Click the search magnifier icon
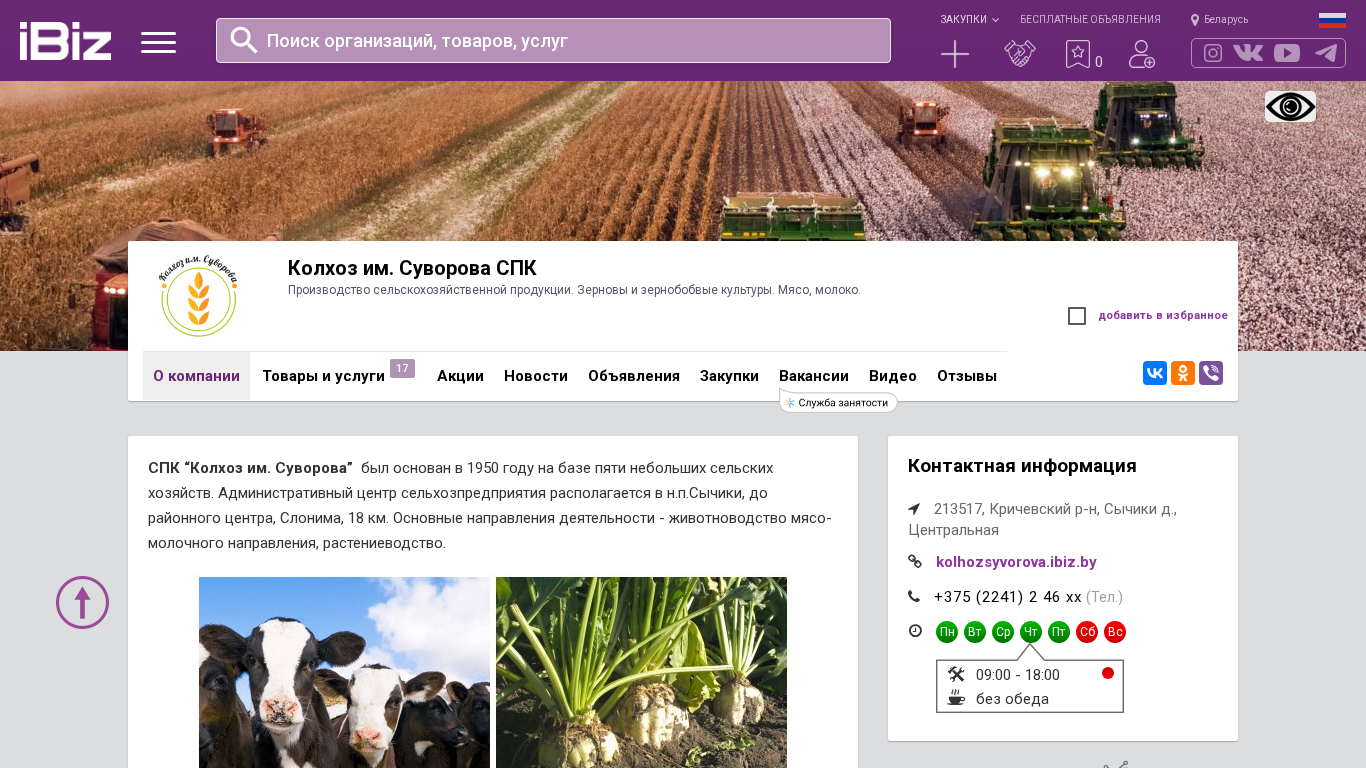1366x768 pixels. [x=244, y=40]
